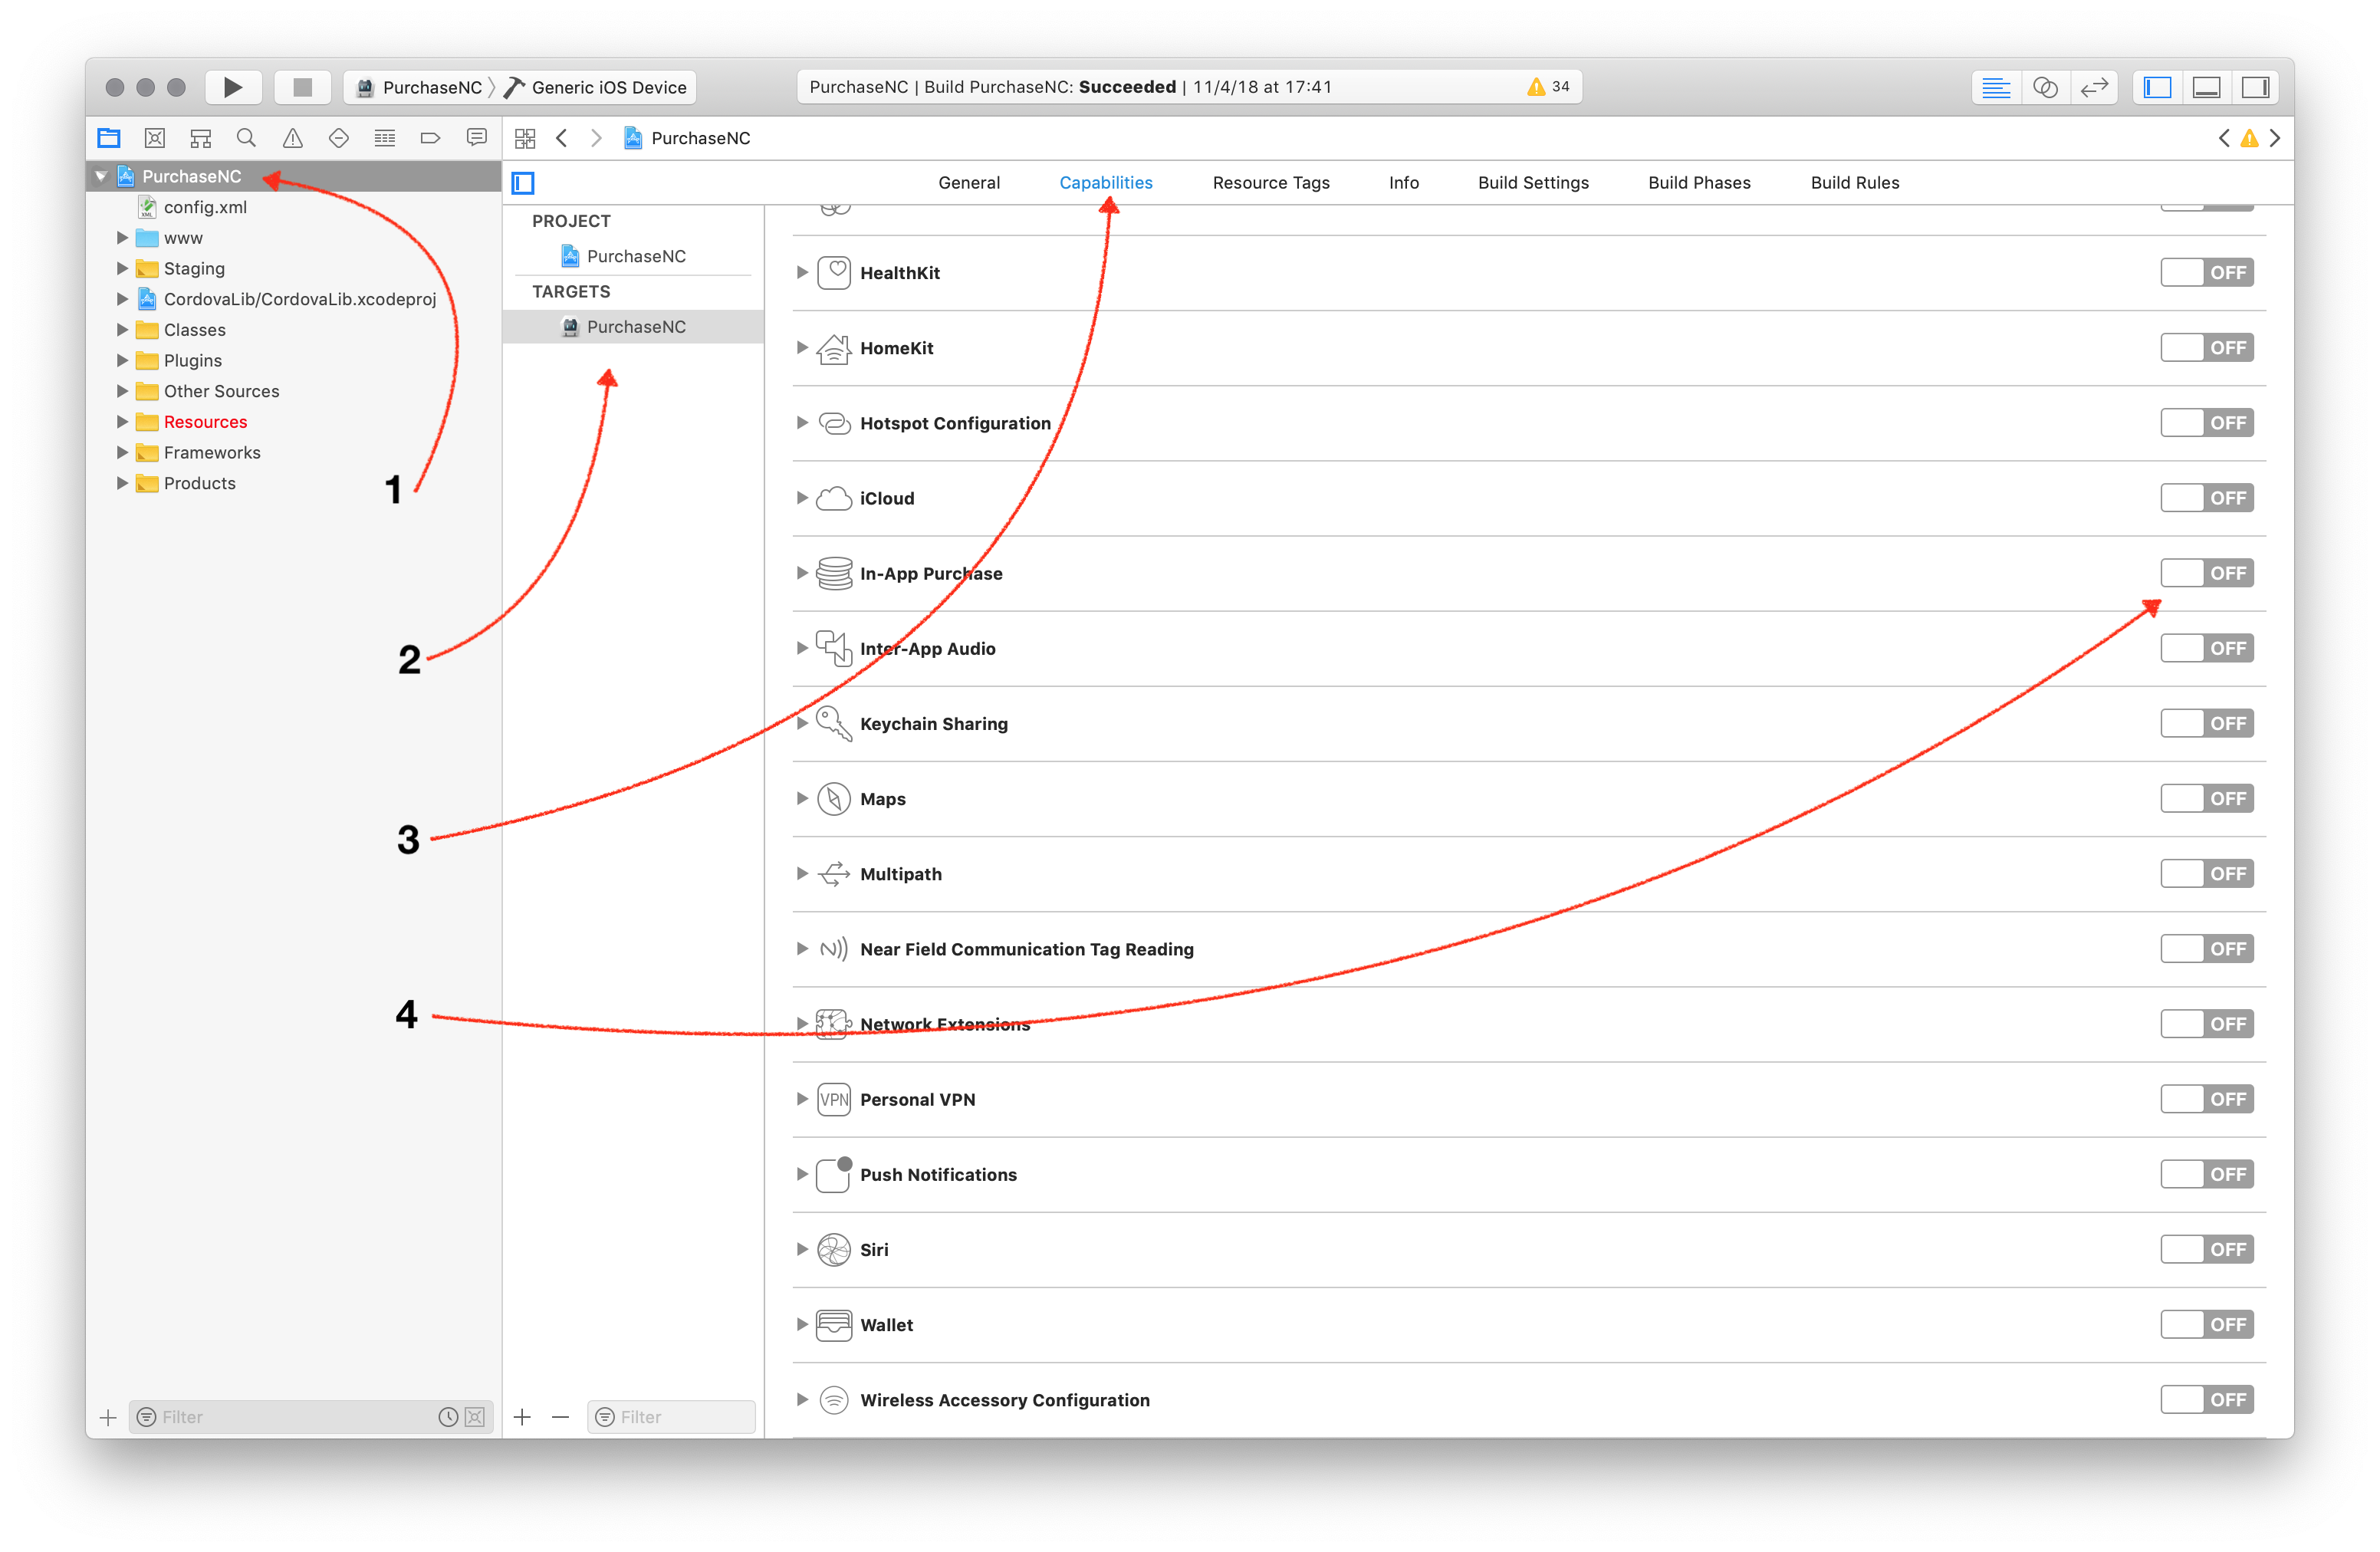Show the version editor
Viewport: 2380px width, 1552px height.
tap(2094, 87)
